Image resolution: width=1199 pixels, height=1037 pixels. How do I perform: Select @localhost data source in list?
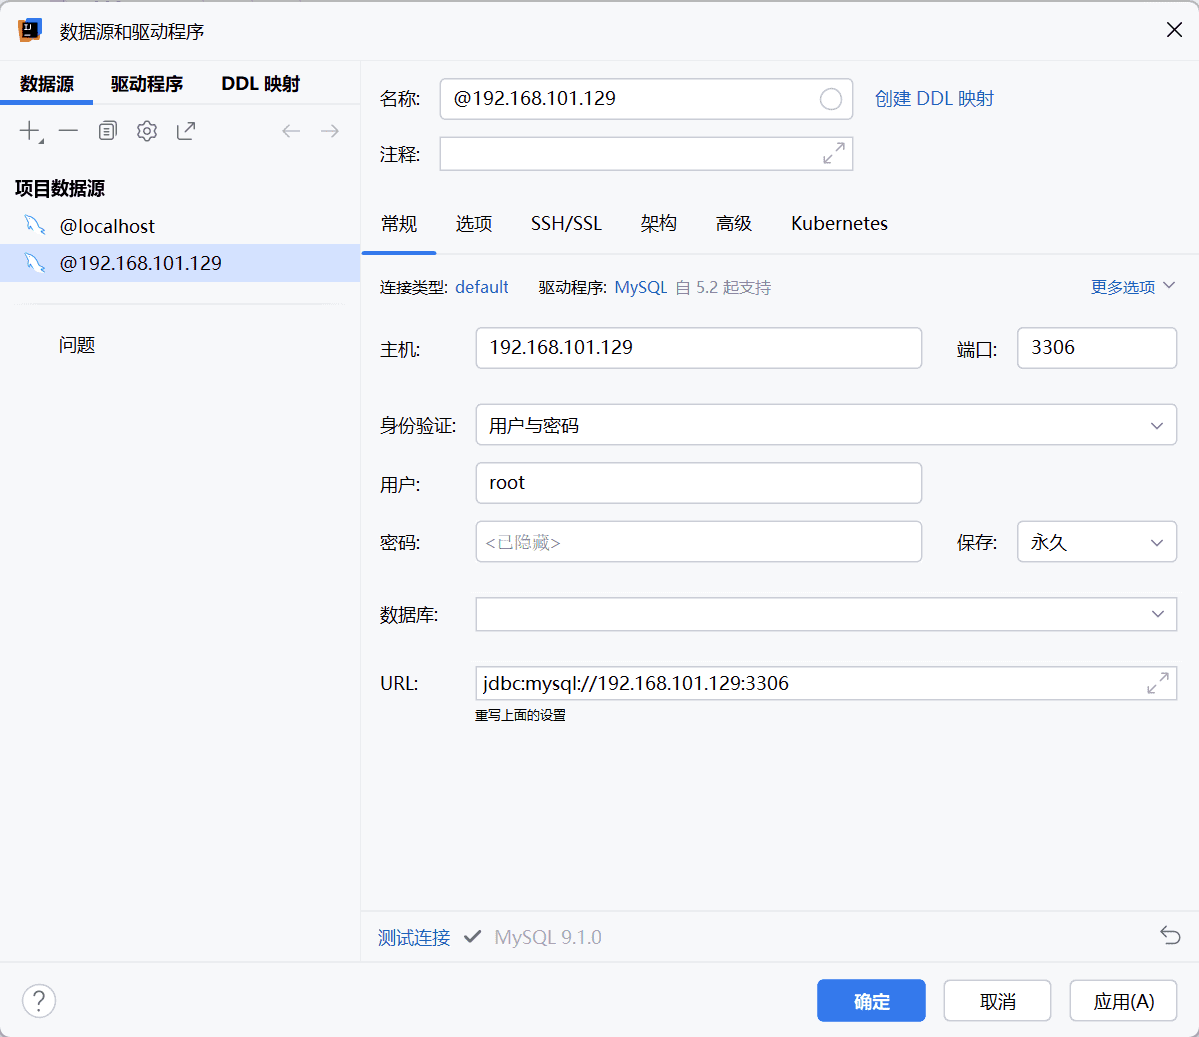tap(107, 226)
